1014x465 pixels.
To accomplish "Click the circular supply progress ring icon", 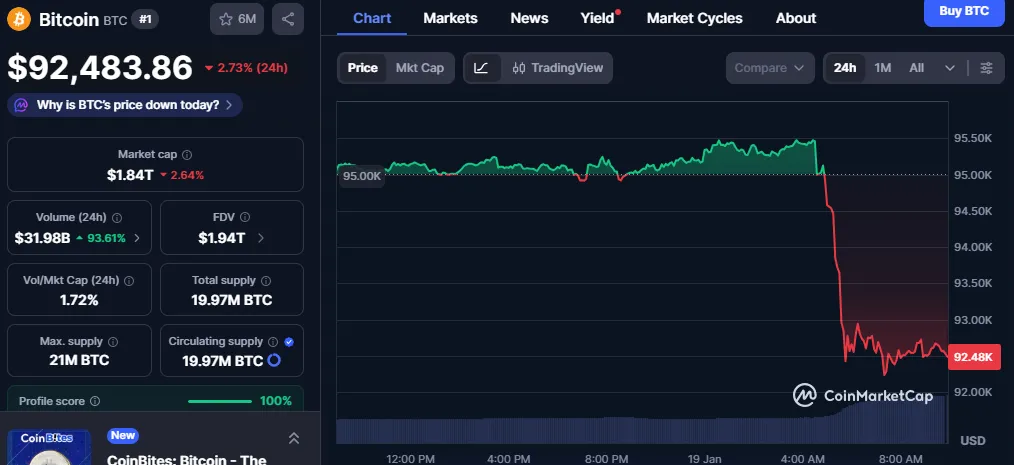I will click(274, 360).
